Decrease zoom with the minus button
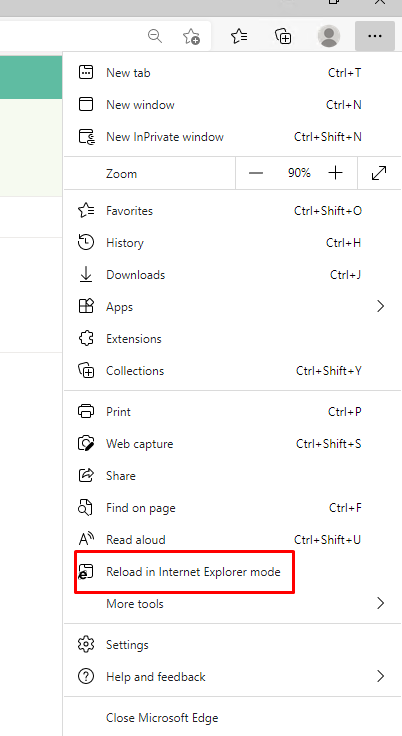The height and width of the screenshot is (736, 402). click(x=256, y=173)
